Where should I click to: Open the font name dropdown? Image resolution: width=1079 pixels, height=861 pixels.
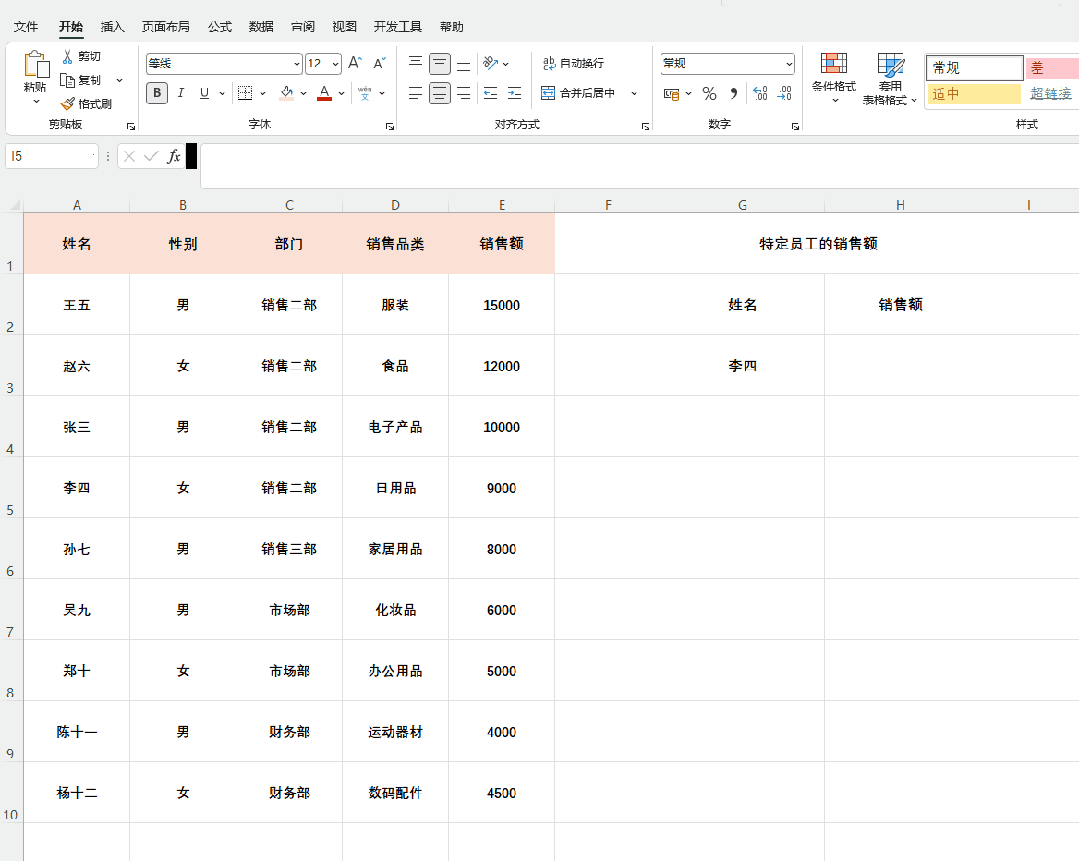click(297, 64)
